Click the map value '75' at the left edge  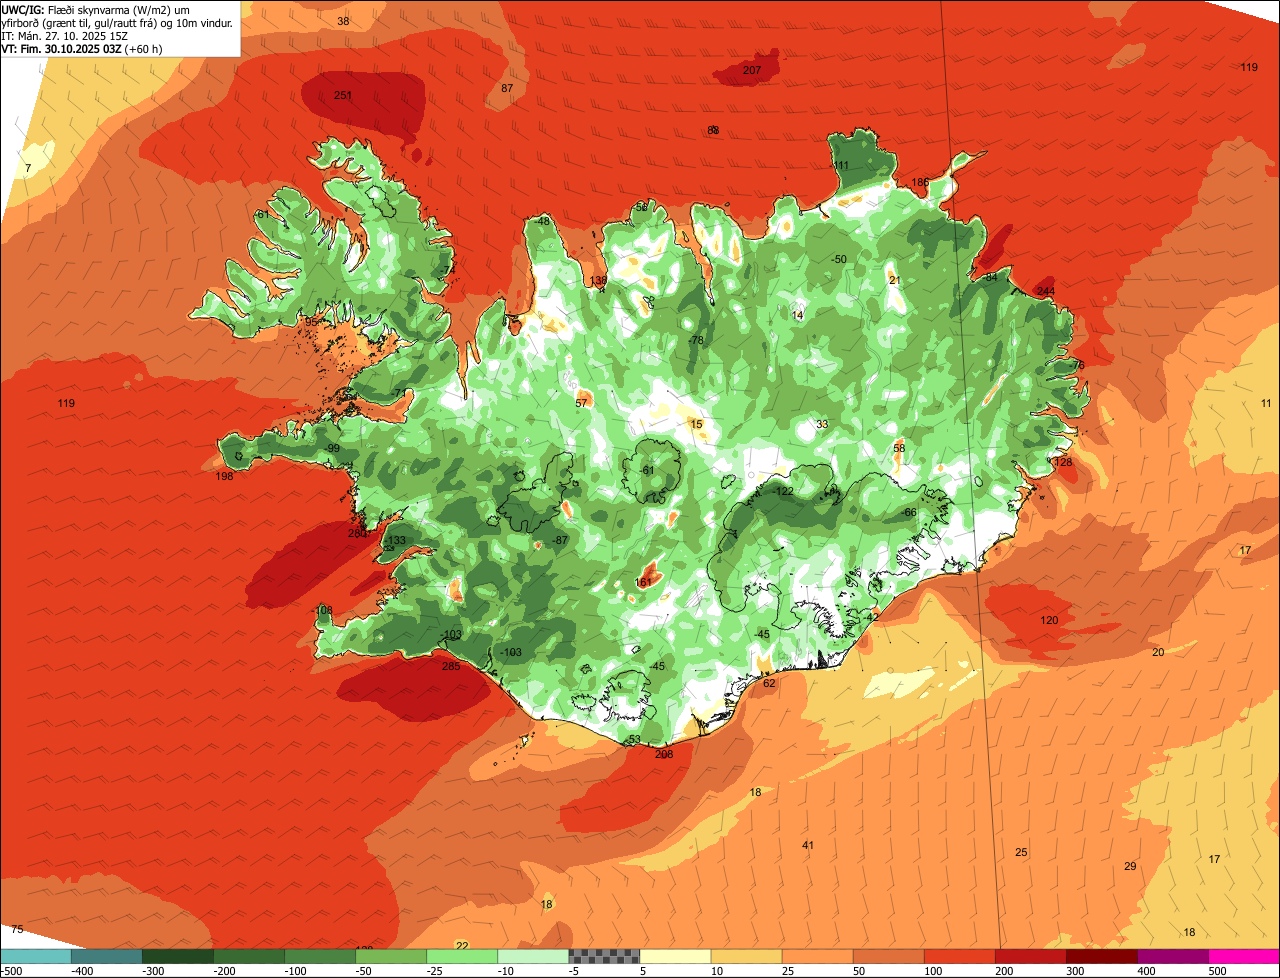[17, 929]
